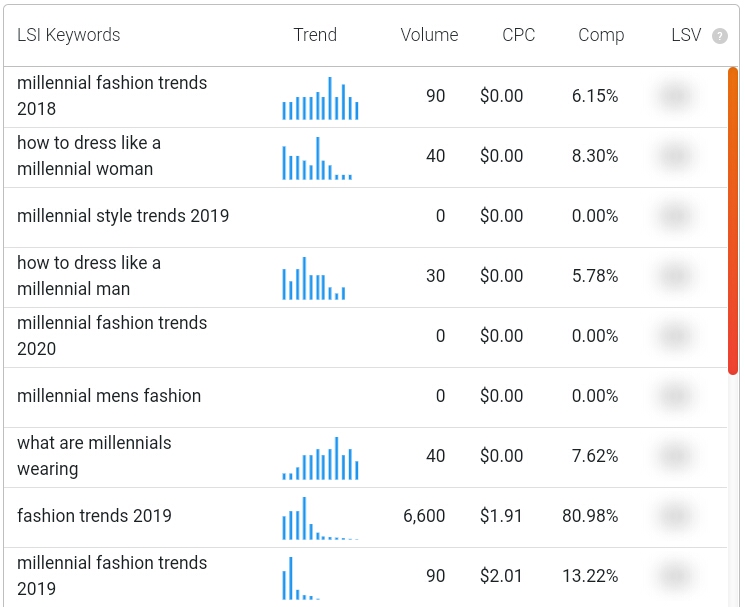Viewport: 745px width, 607px height.
Task: Click blurred LSV value for fashion trends 2019
Action: [675, 516]
